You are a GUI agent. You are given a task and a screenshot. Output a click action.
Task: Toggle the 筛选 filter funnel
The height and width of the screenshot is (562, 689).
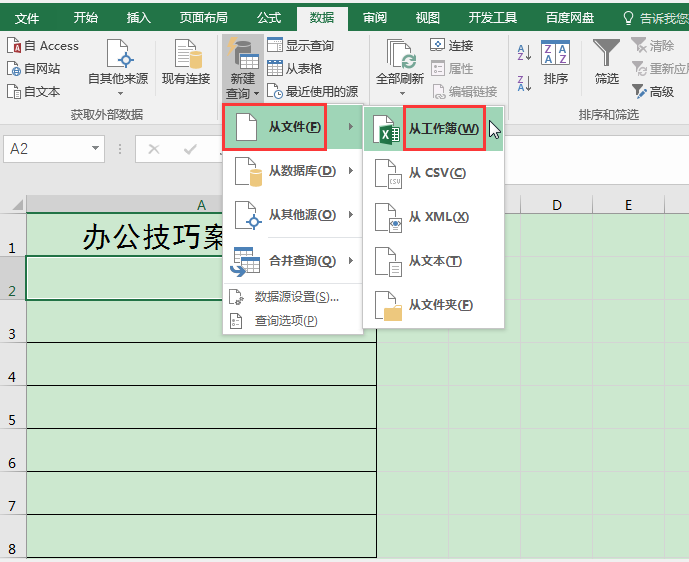point(606,62)
